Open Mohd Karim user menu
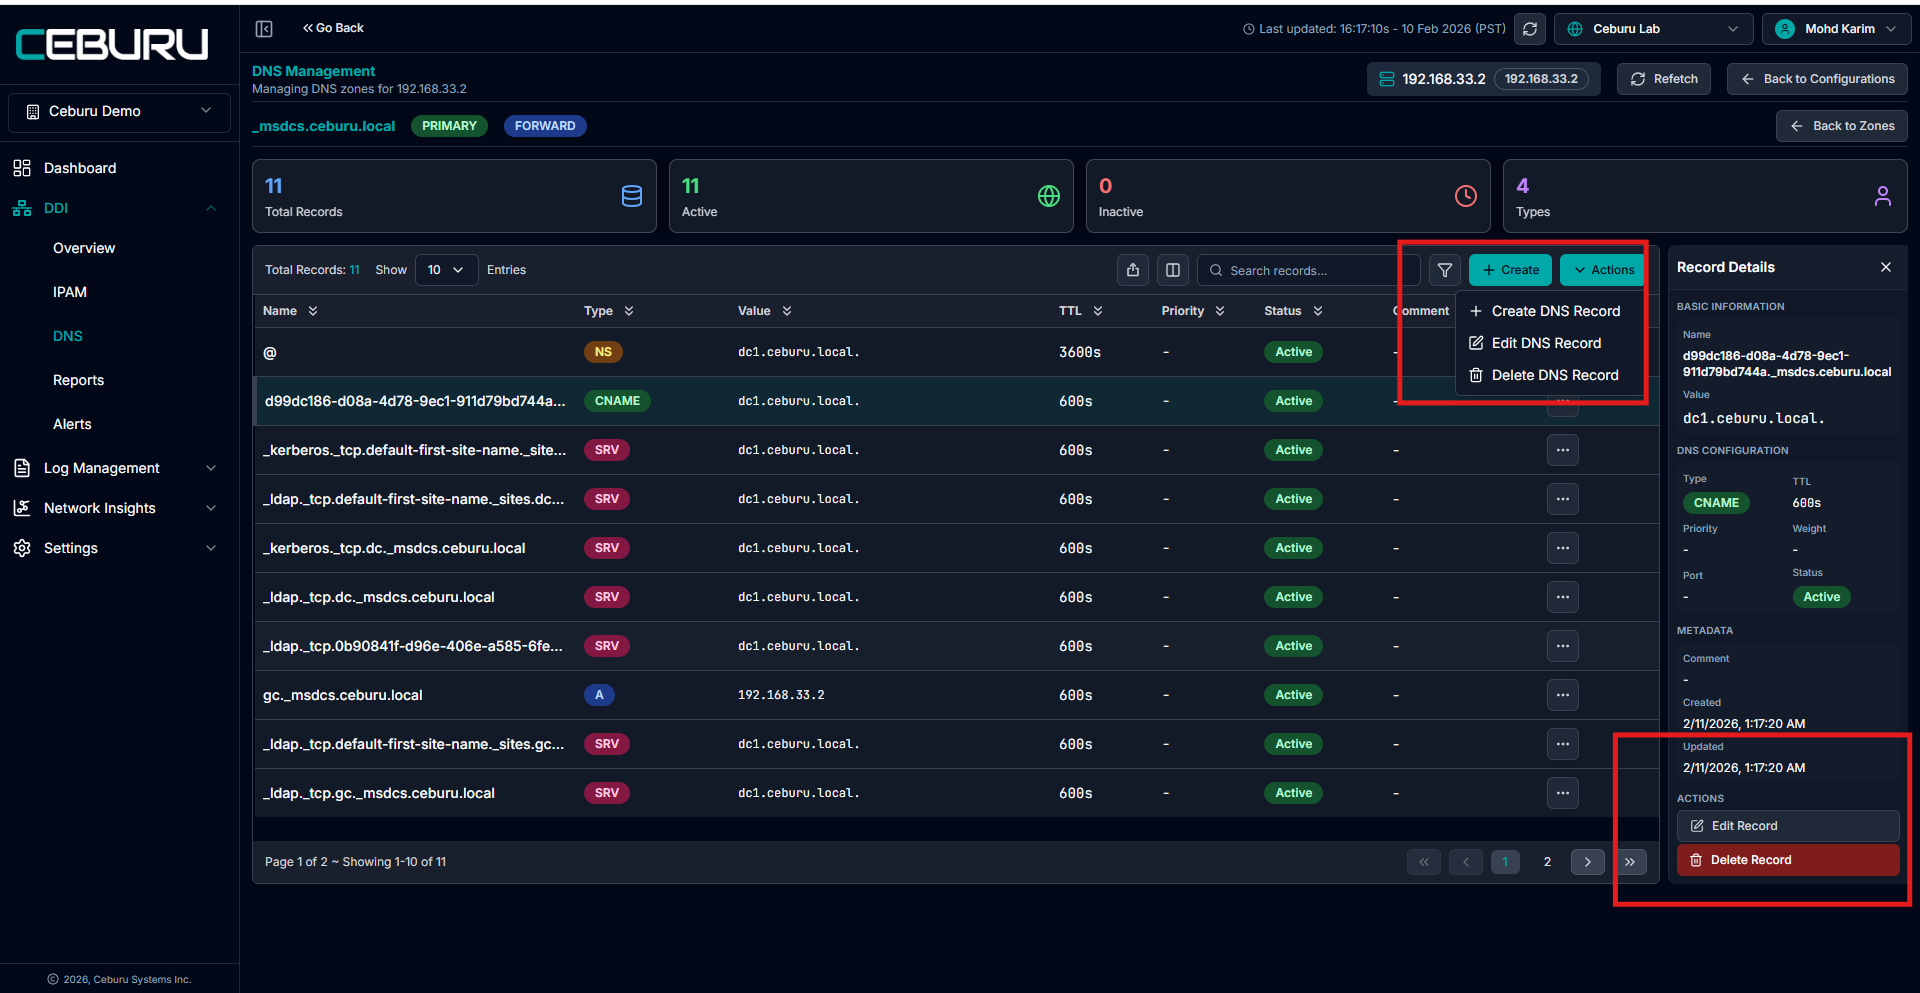 (1836, 29)
